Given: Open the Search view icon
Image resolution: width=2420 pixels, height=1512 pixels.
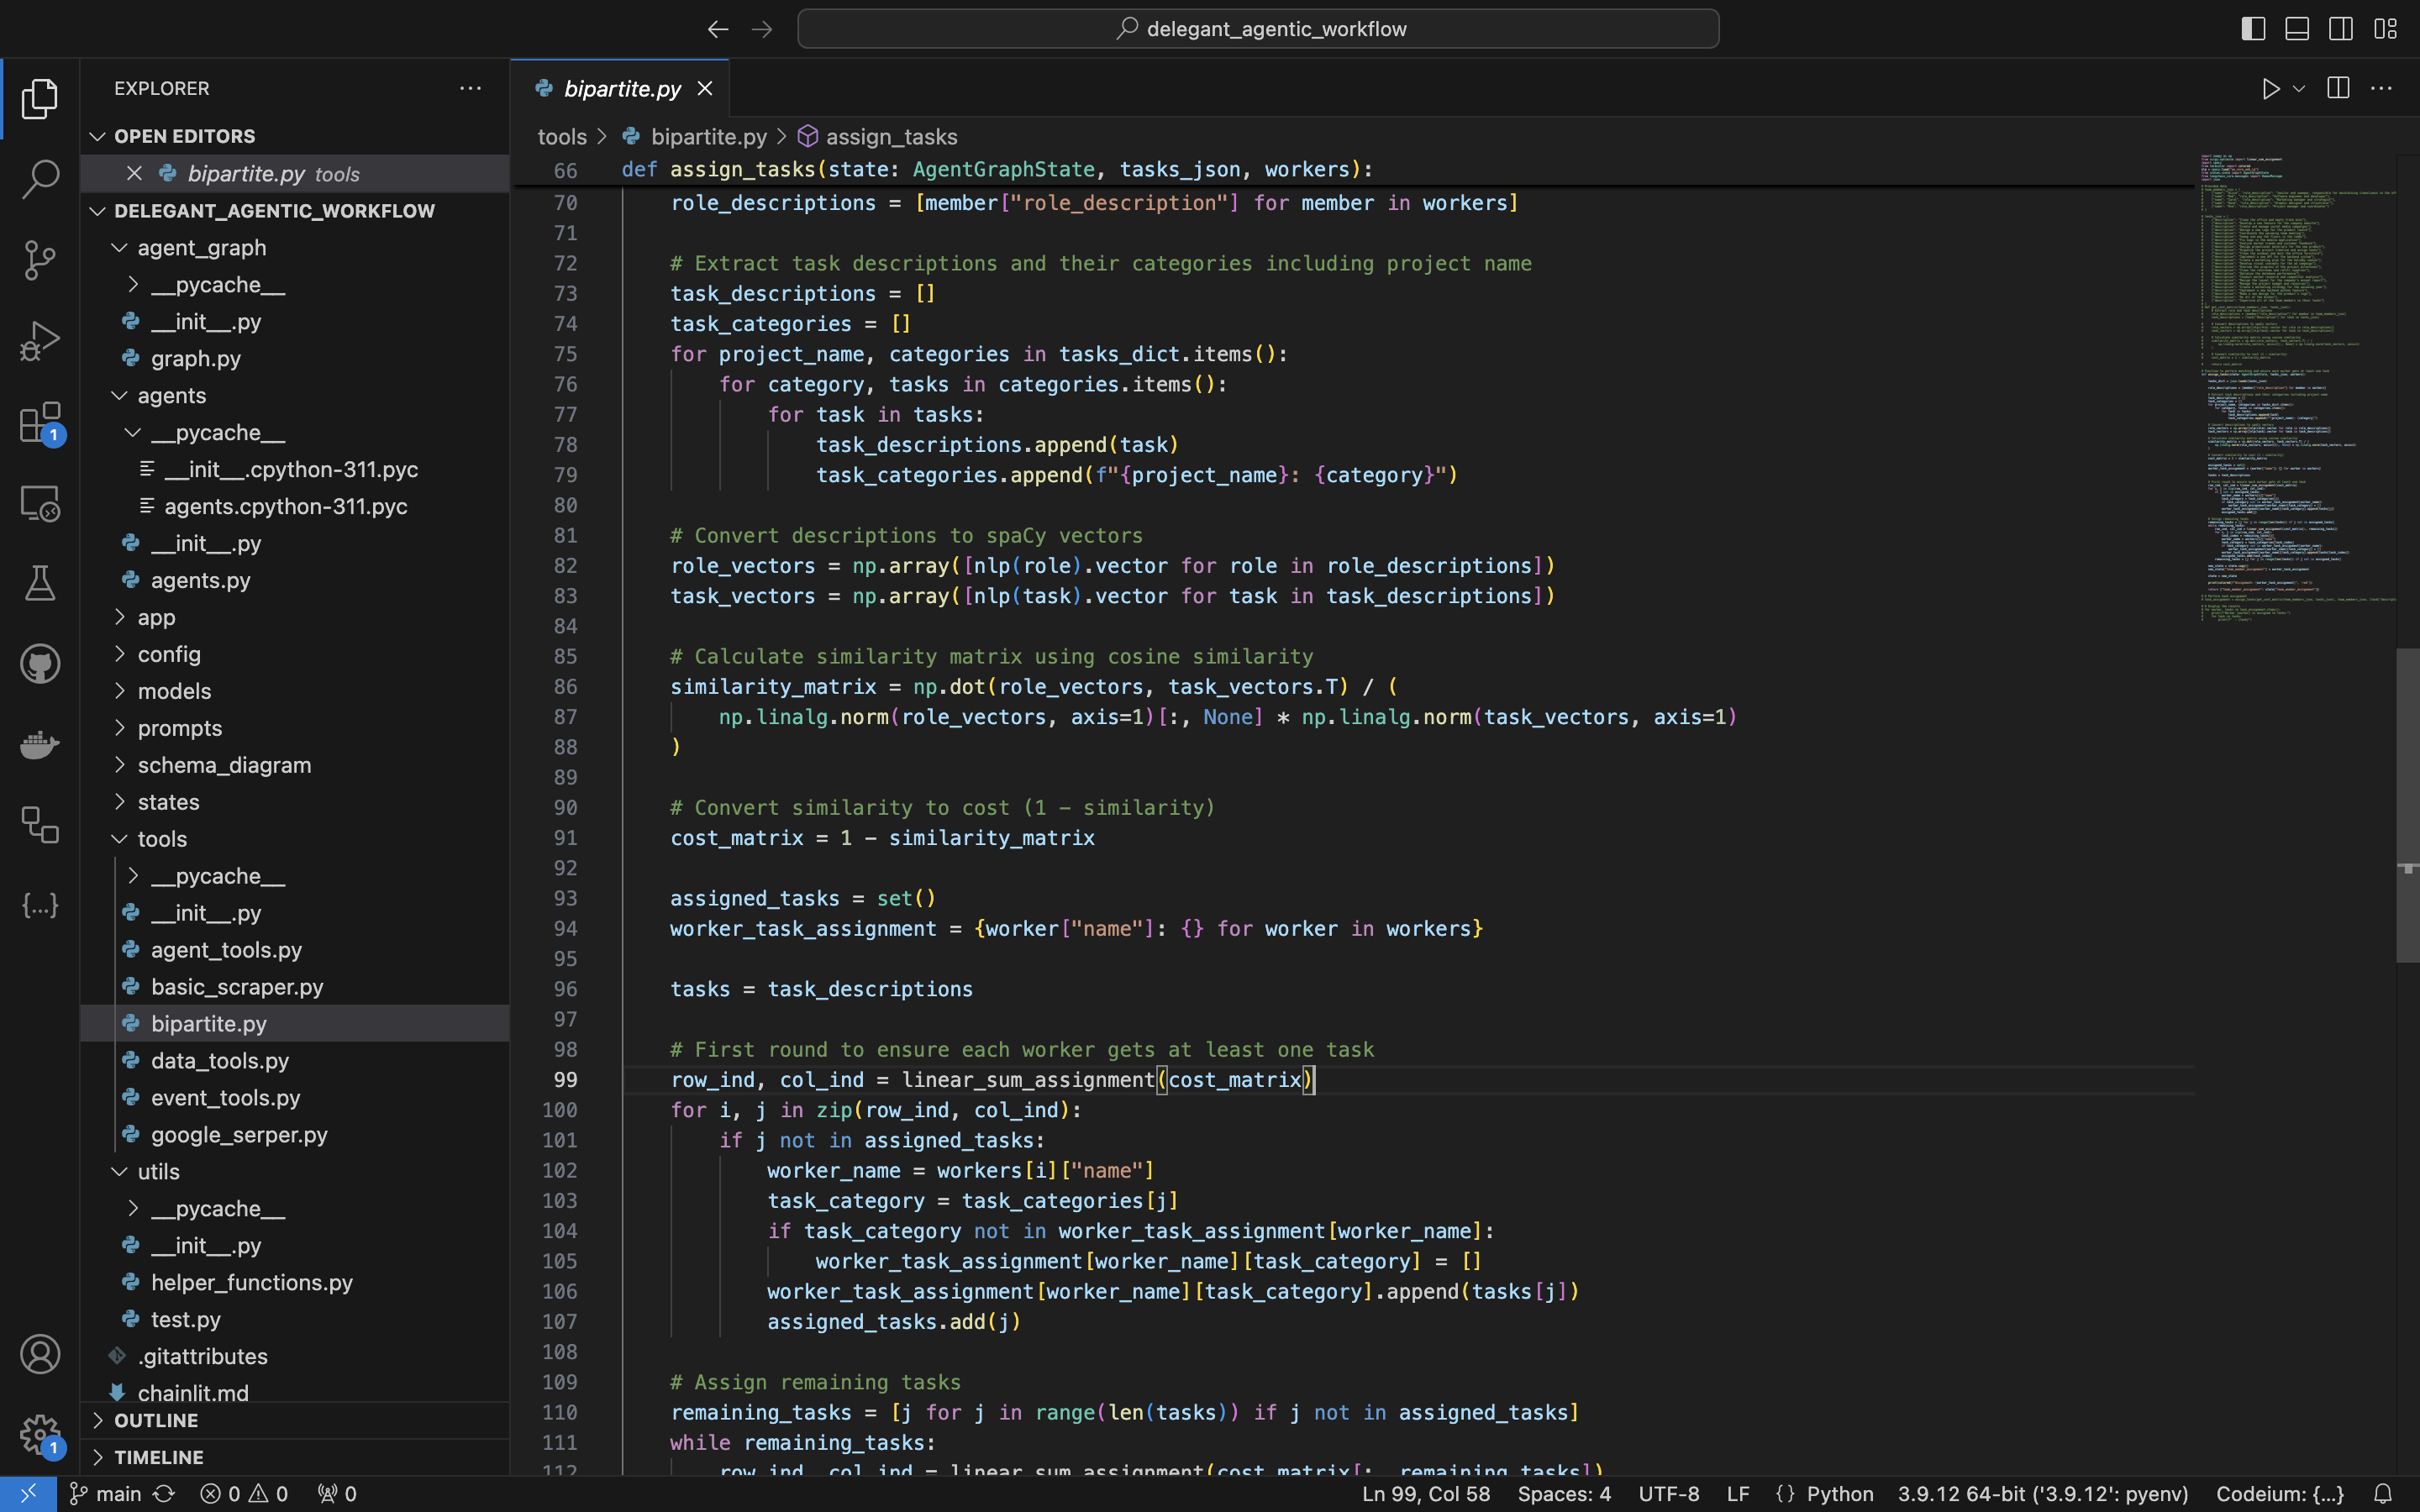Looking at the screenshot, I should coord(40,179).
